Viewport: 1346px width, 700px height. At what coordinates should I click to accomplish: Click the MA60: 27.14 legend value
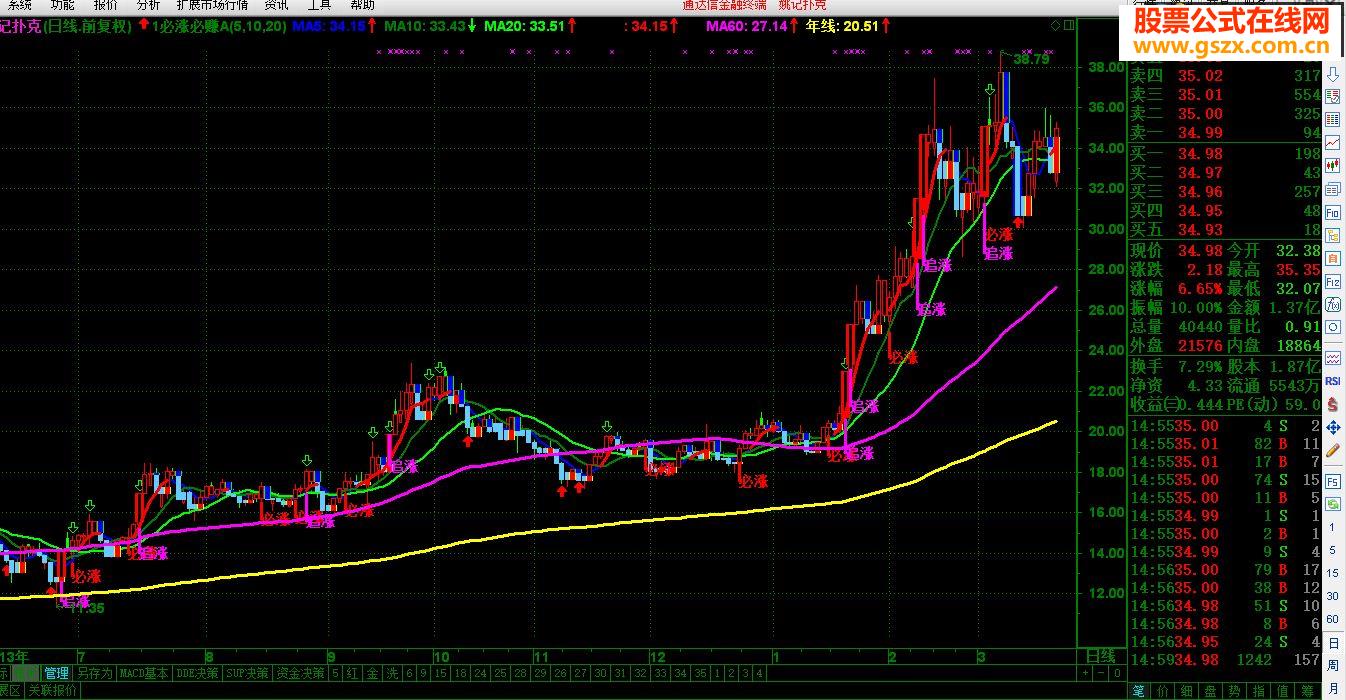[x=747, y=27]
